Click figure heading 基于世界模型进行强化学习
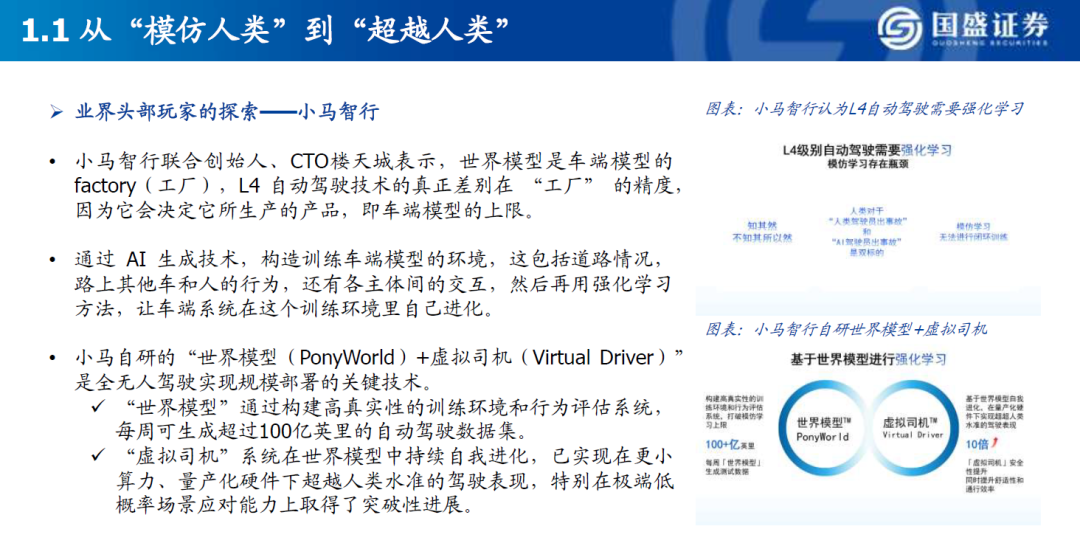The image size is (1080, 543). [867, 360]
